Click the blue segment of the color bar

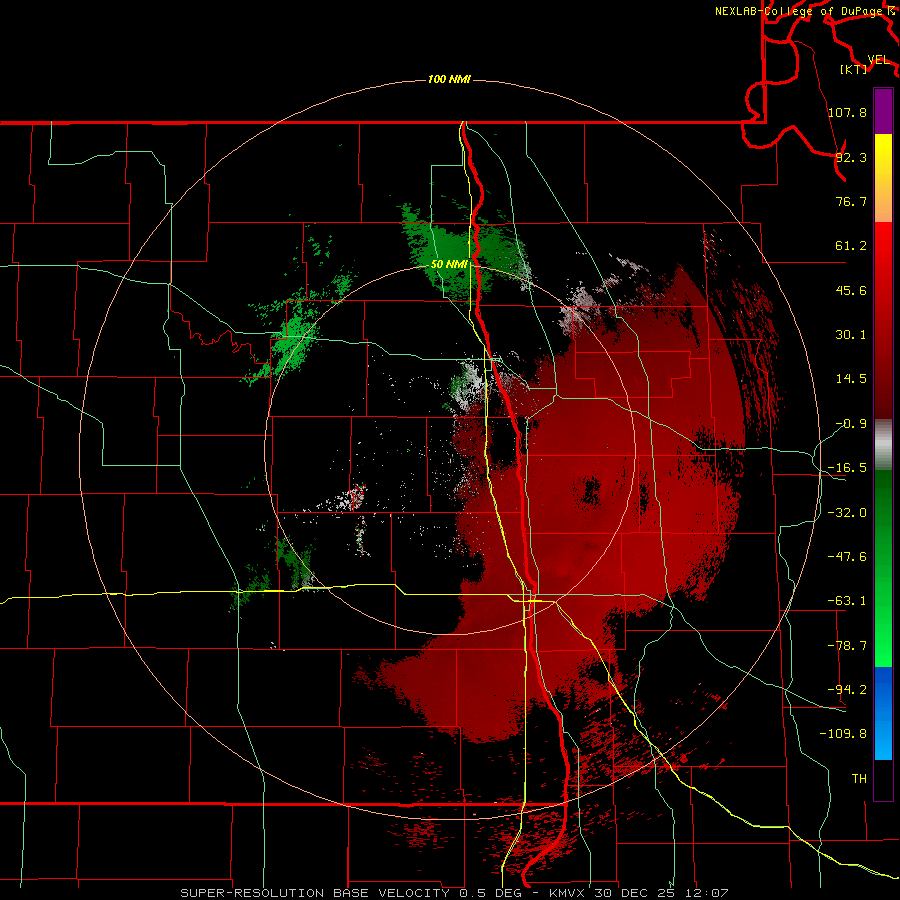[x=883, y=713]
